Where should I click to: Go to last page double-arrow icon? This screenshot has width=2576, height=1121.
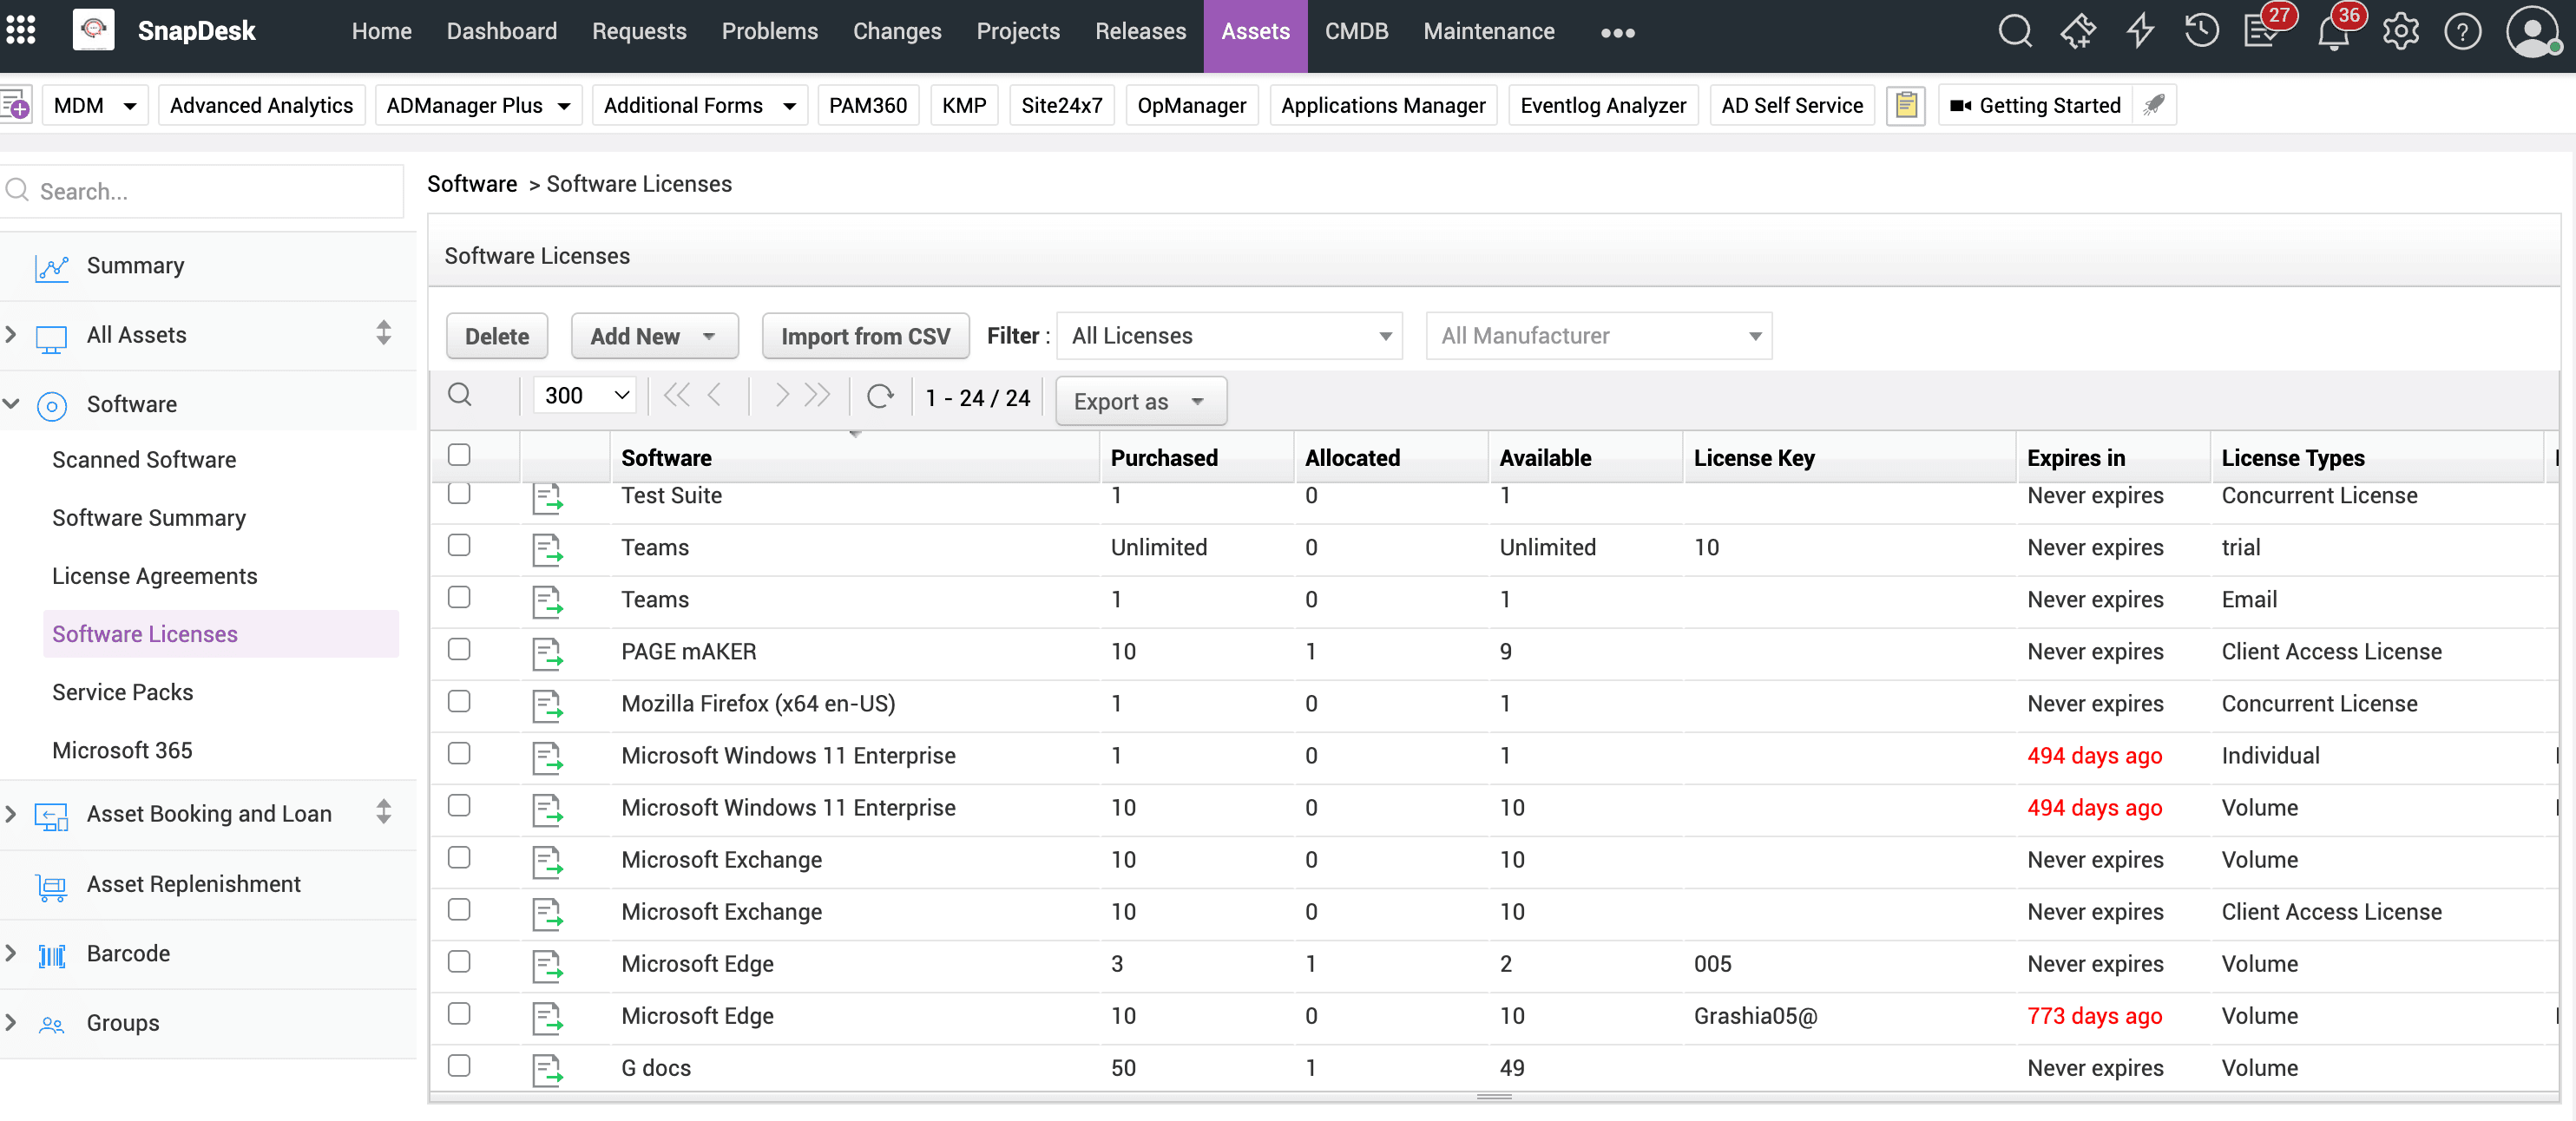pyautogui.click(x=817, y=395)
